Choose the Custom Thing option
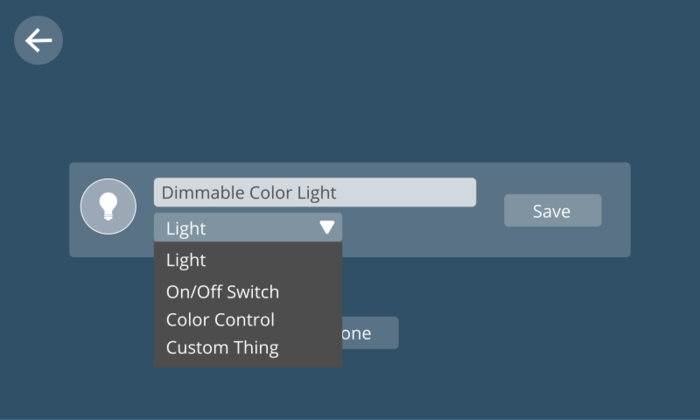This screenshot has height=420, width=700. pos(222,348)
